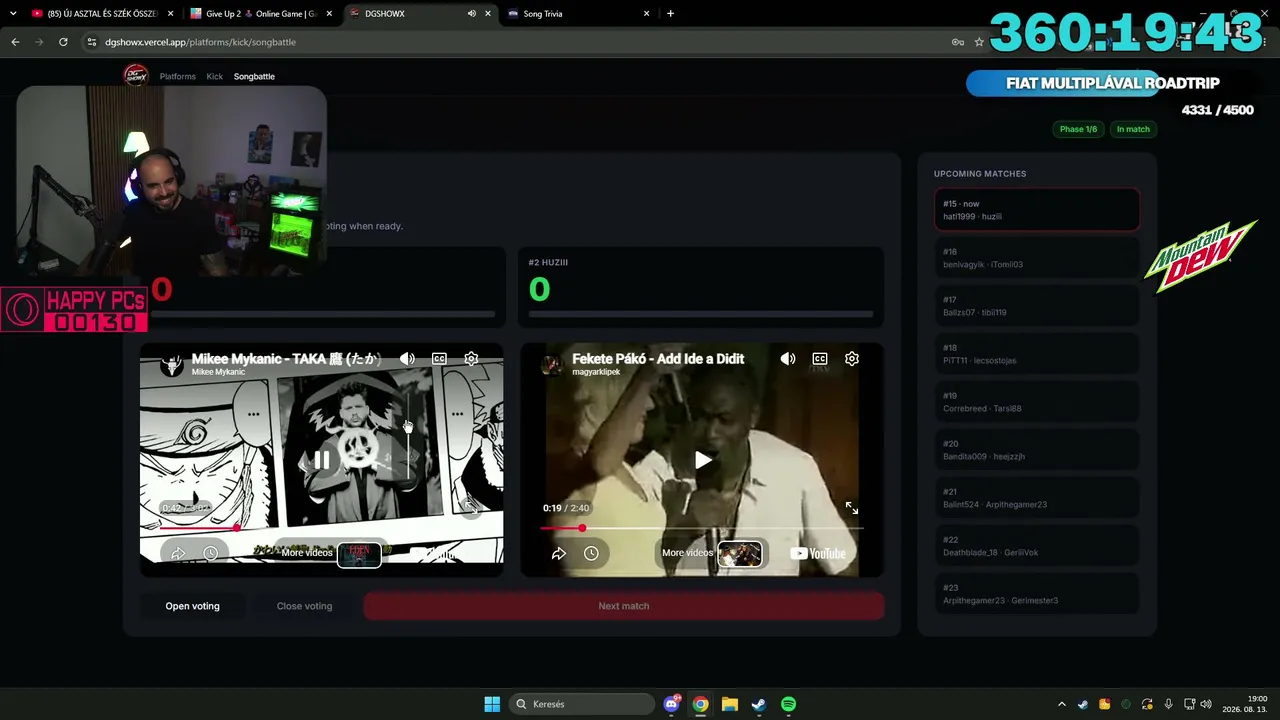
Task: Open the Fekete Pákó - Add Ide a Didit title
Action: coord(658,358)
